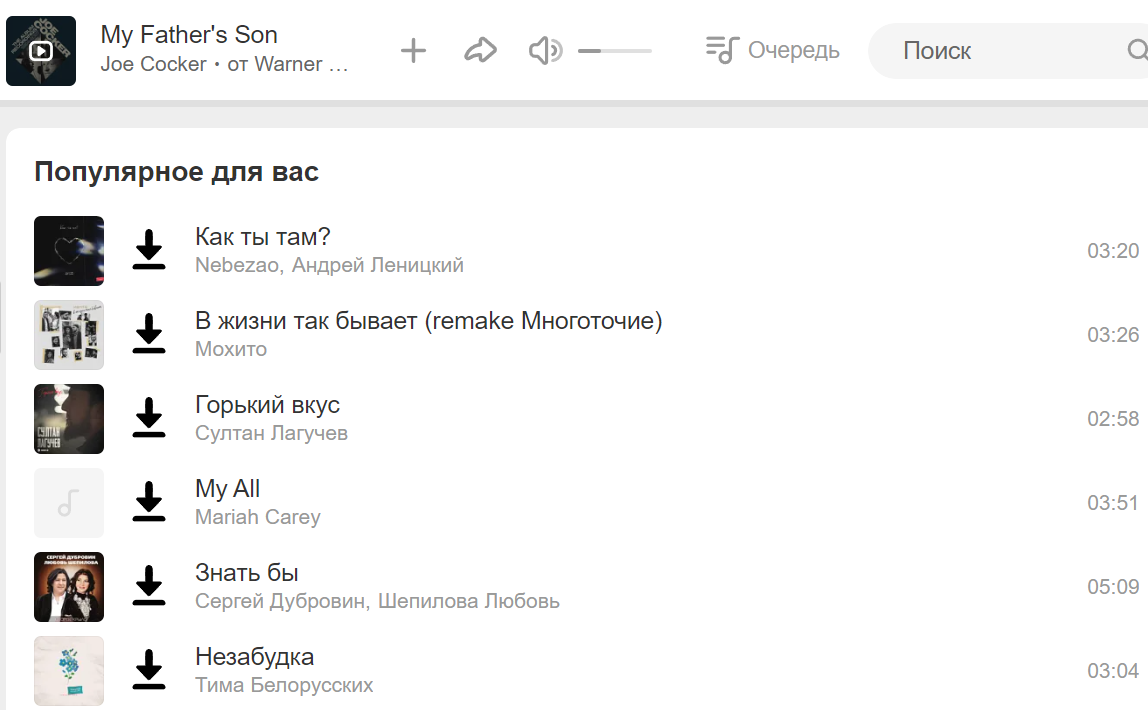Open the Очередь playback queue
1148x710 pixels.
coord(772,50)
